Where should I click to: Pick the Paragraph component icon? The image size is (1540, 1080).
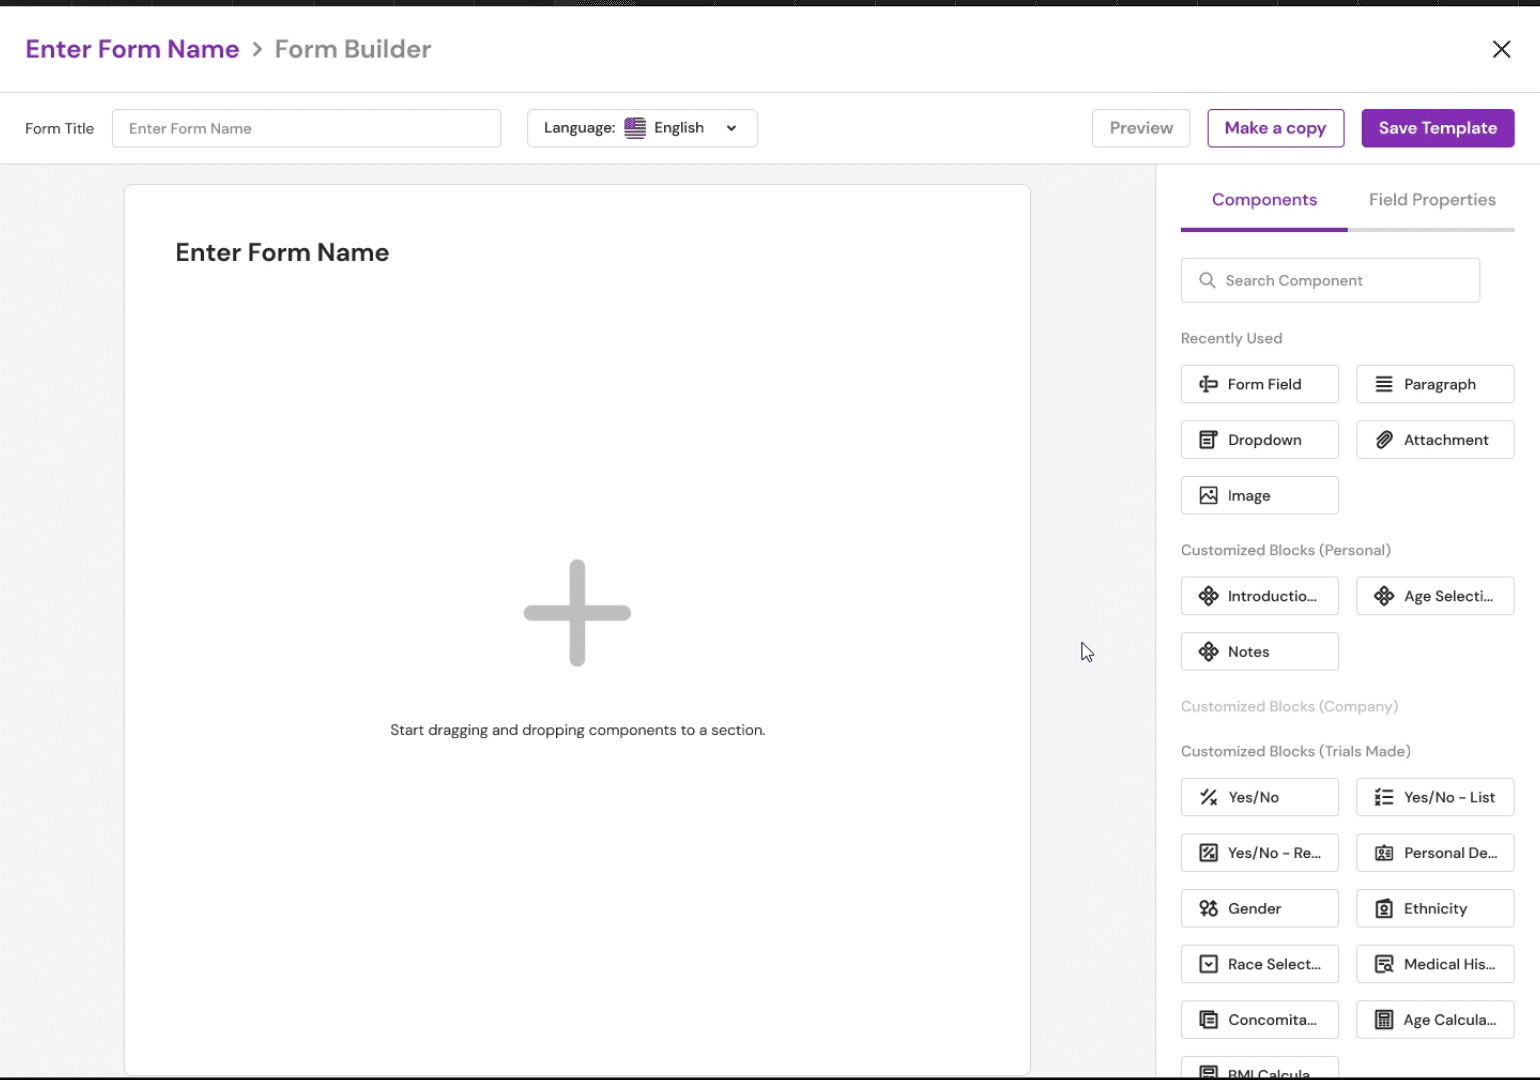pos(1384,384)
